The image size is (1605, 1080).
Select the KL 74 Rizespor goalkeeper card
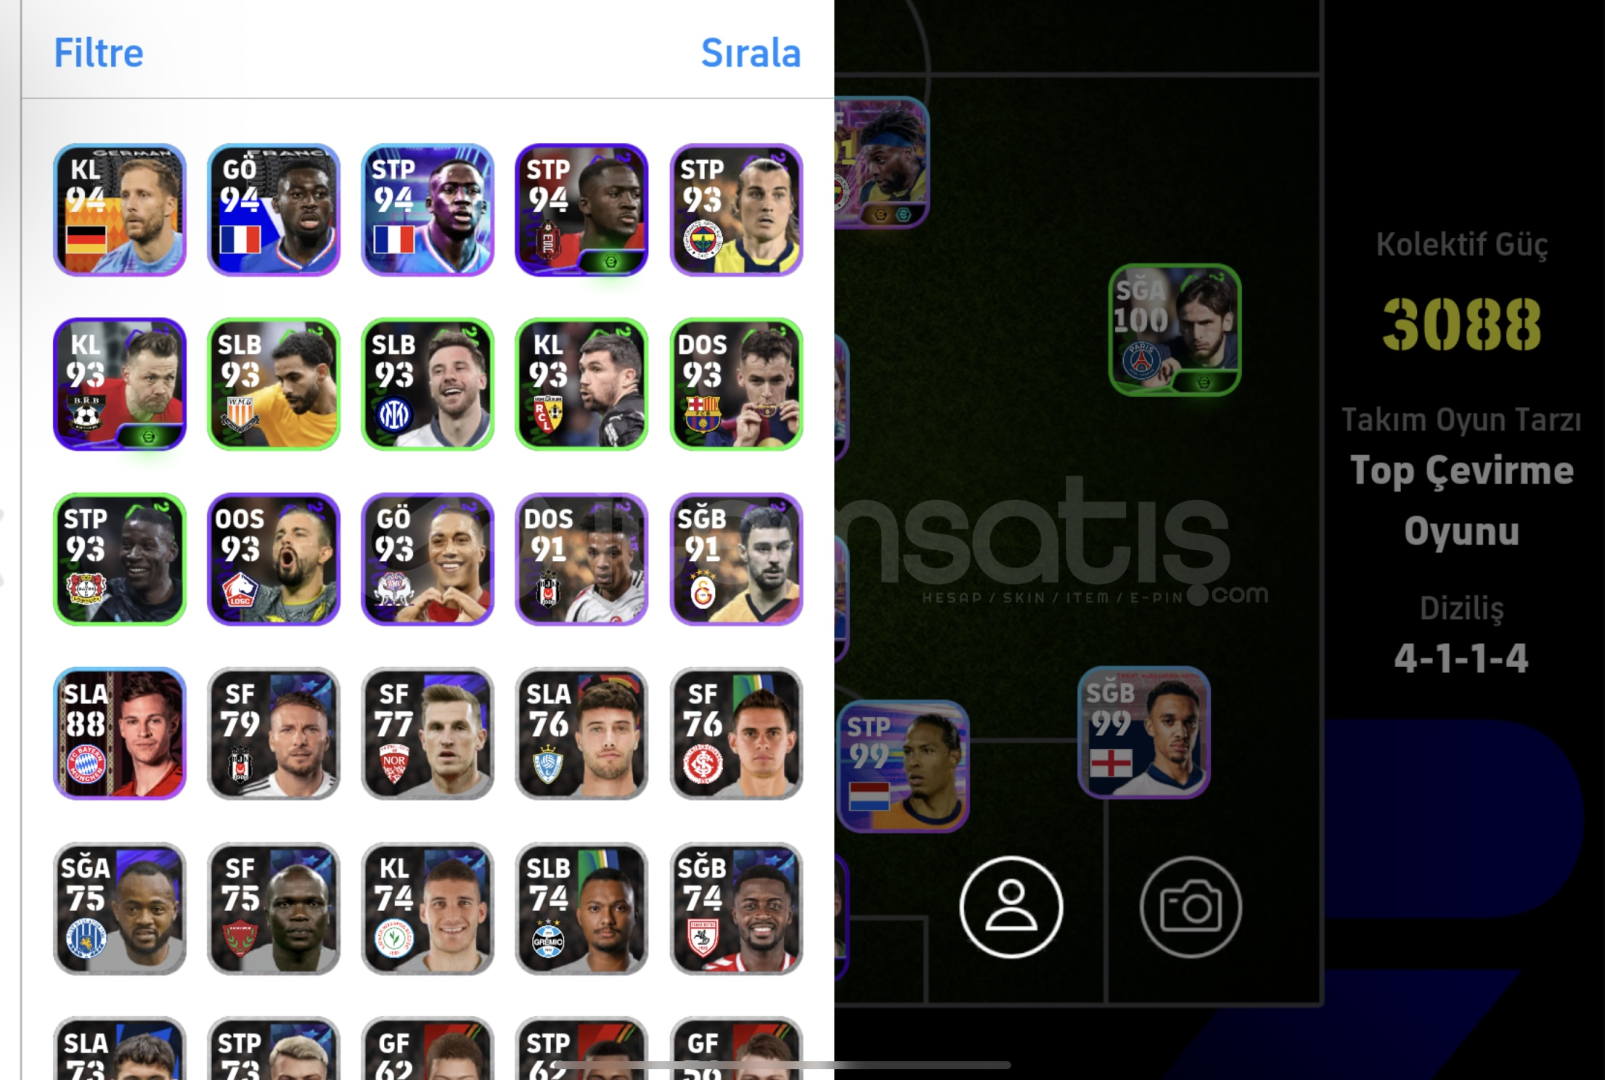pyautogui.click(x=428, y=908)
